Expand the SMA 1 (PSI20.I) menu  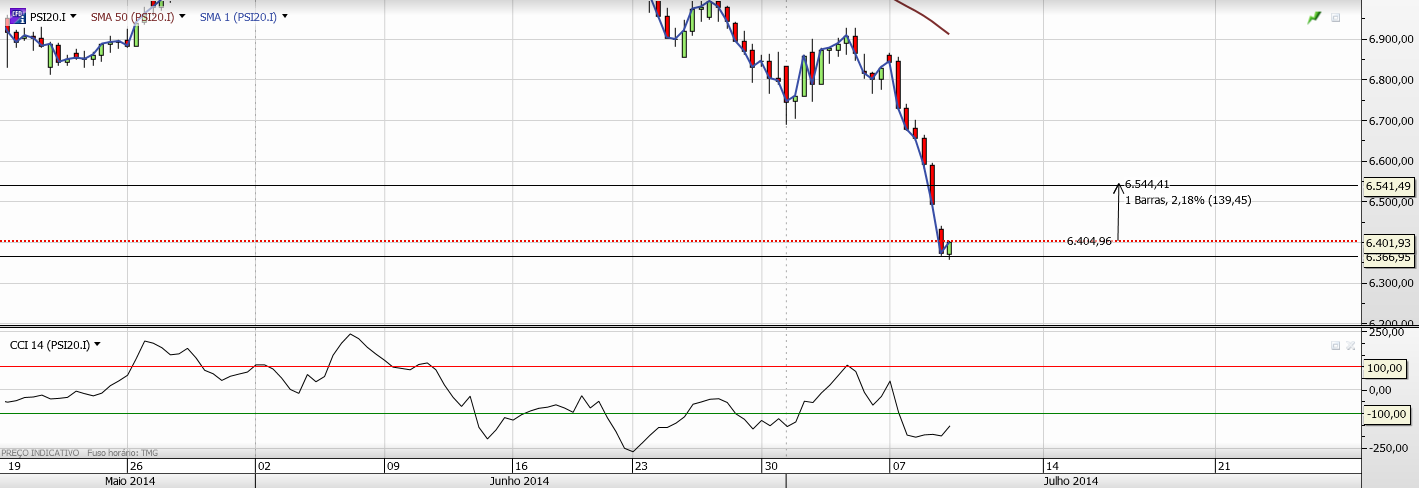point(285,17)
